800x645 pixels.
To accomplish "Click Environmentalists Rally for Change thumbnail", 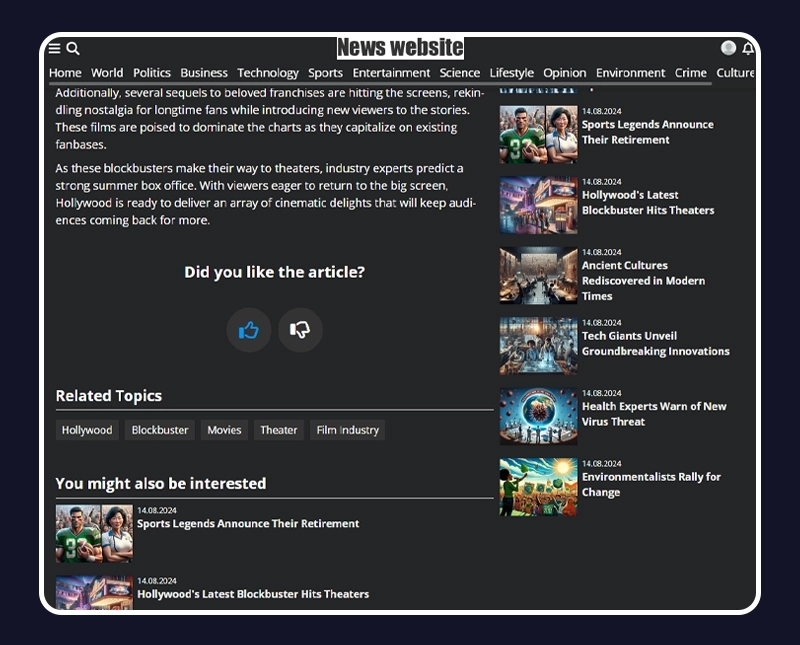I will [x=538, y=487].
